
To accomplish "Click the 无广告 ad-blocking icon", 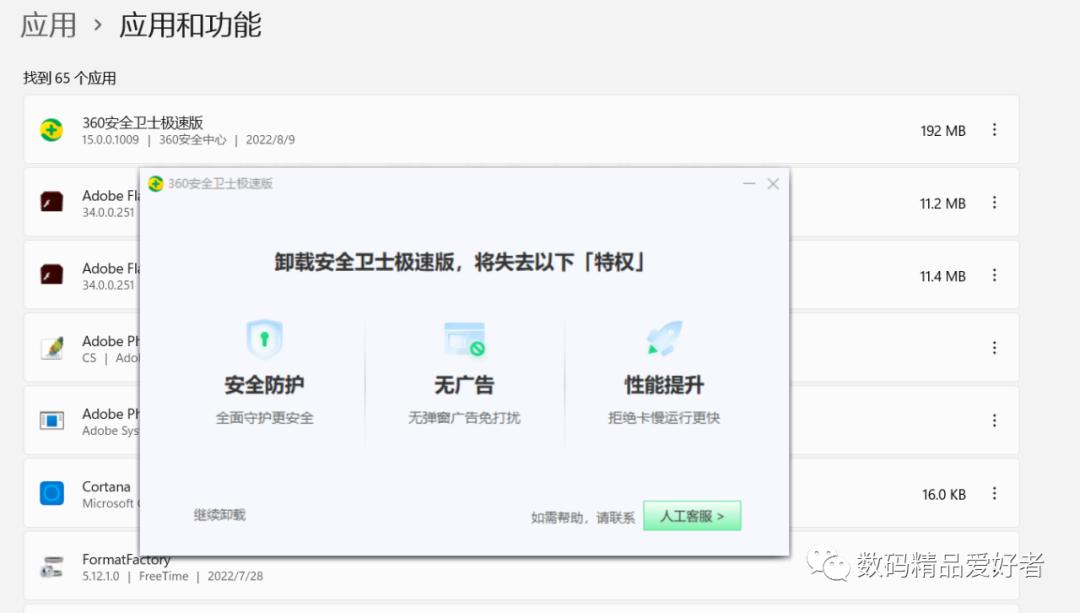I will pyautogui.click(x=463, y=336).
